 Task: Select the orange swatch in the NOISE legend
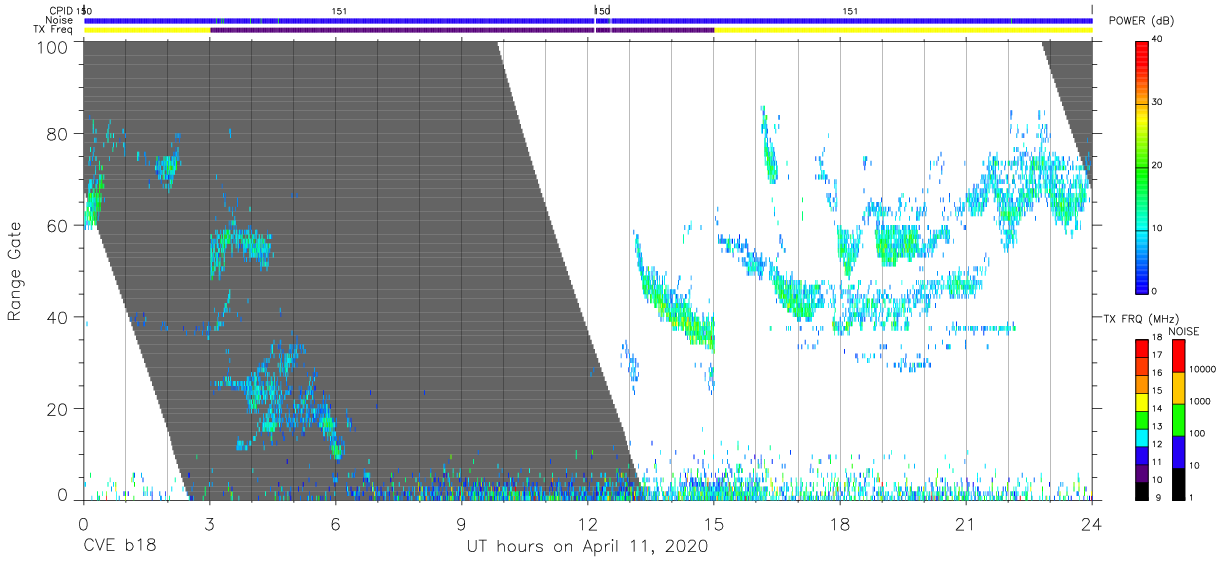pos(1178,388)
